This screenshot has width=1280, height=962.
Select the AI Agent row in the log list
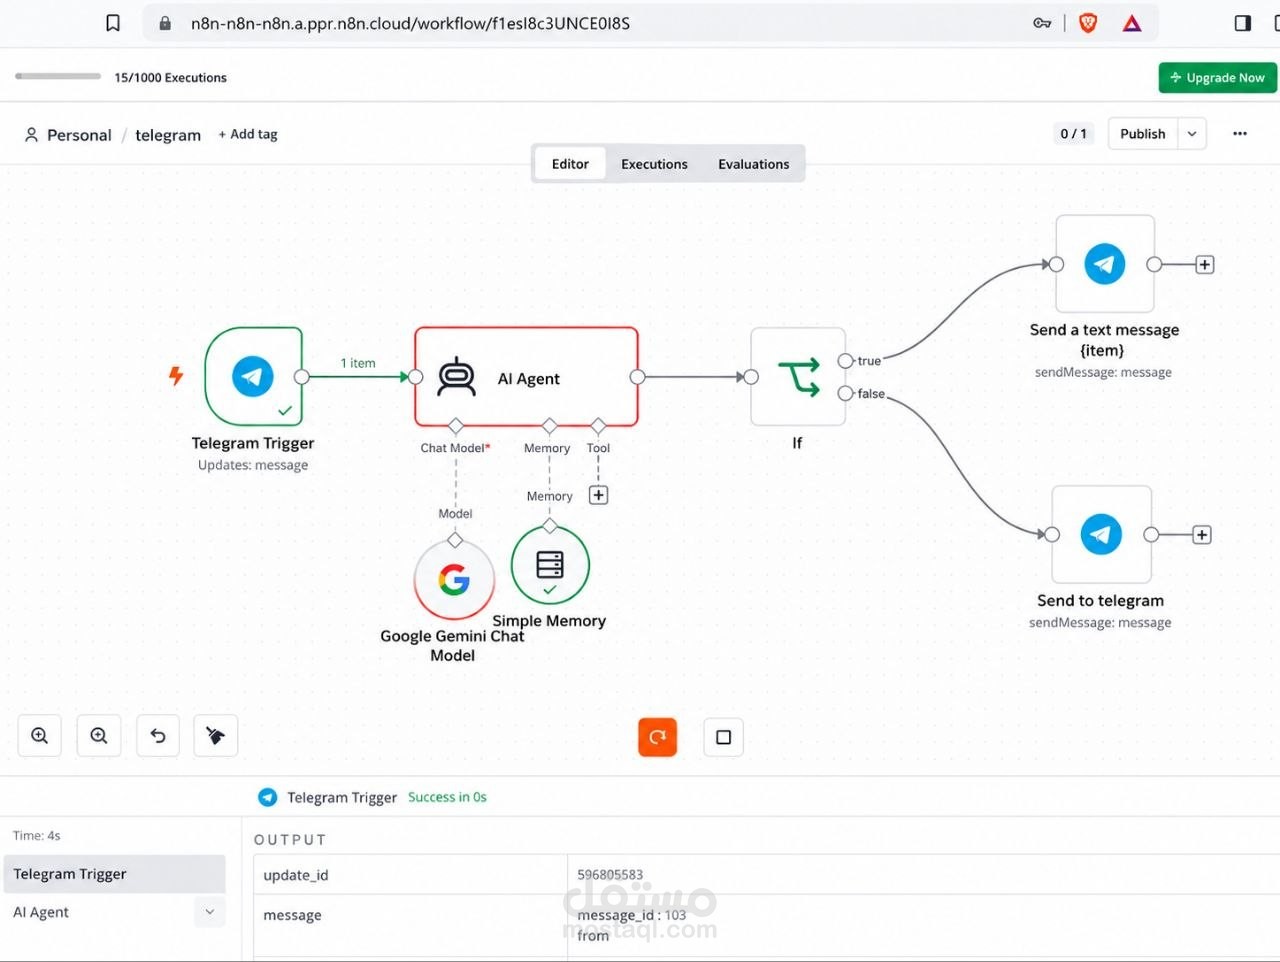114,912
